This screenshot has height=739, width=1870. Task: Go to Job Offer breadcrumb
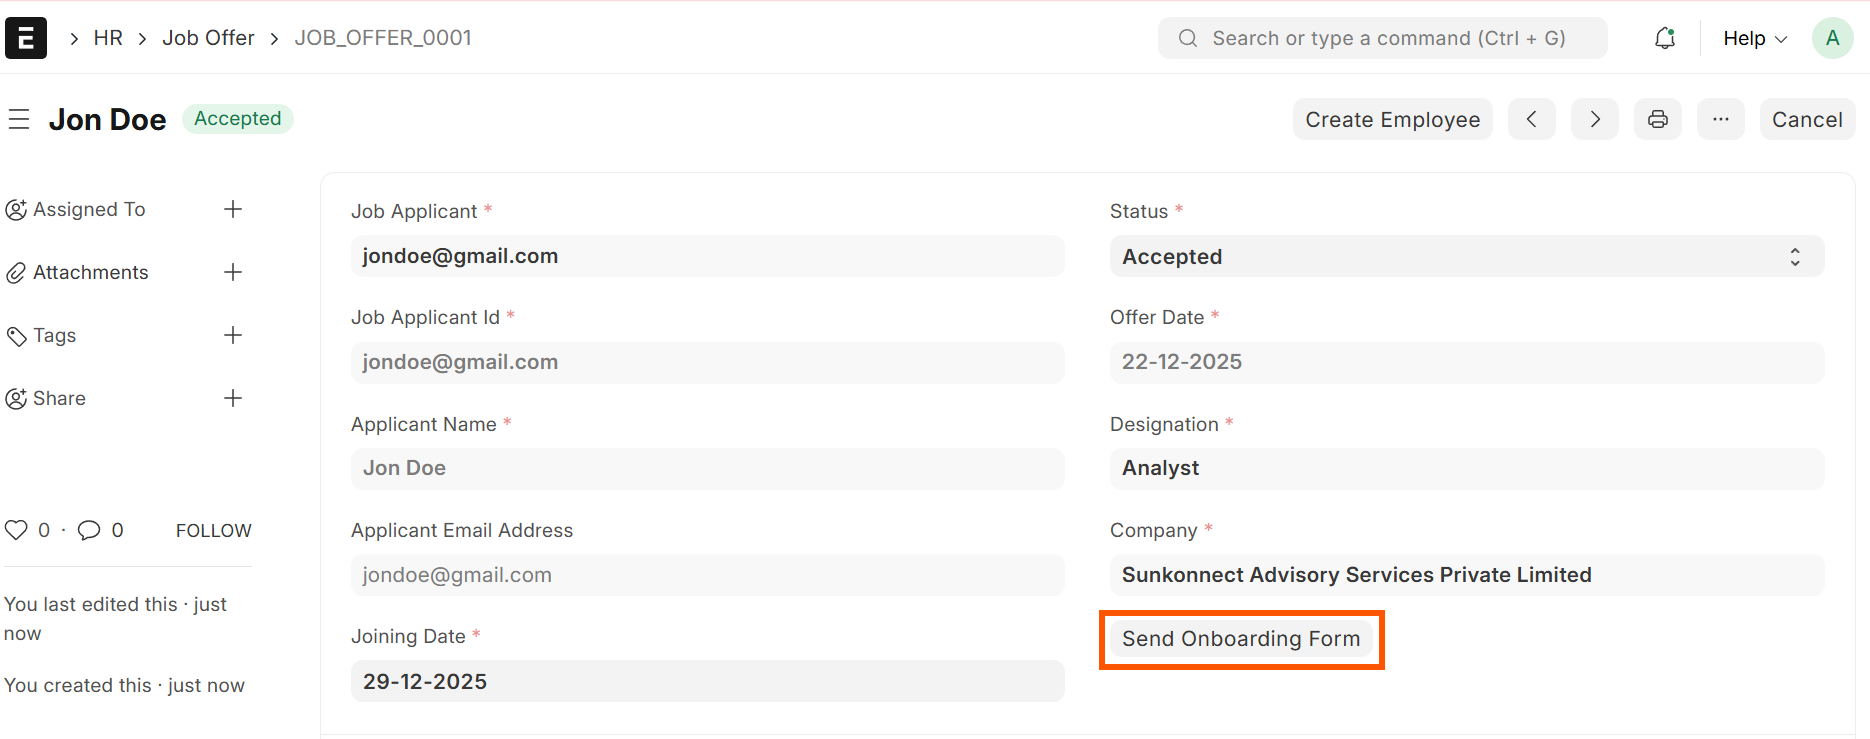[208, 38]
